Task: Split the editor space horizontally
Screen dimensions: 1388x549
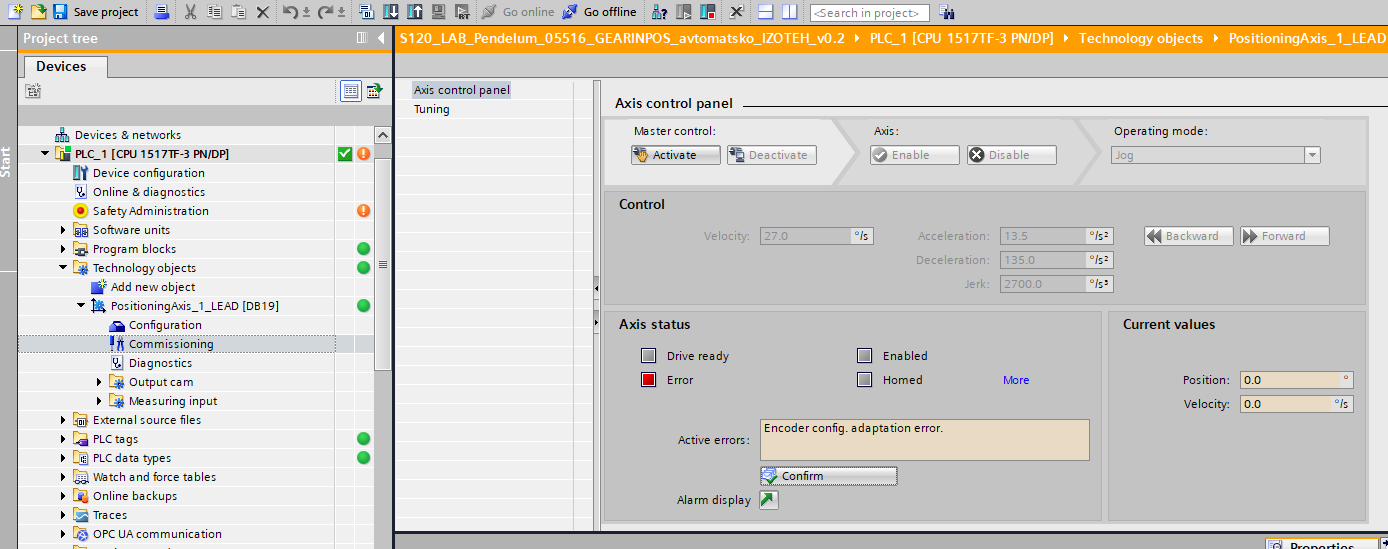Action: (765, 12)
